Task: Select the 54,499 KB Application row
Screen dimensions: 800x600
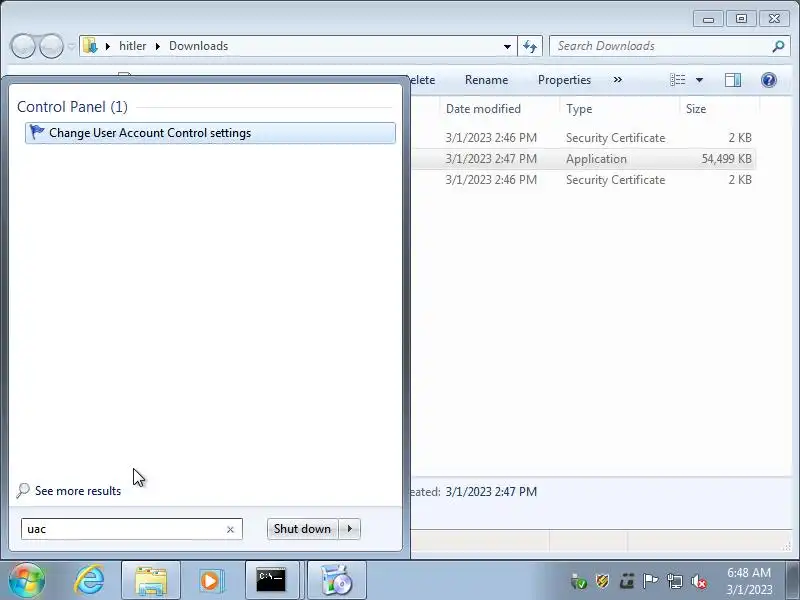Action: (584, 159)
